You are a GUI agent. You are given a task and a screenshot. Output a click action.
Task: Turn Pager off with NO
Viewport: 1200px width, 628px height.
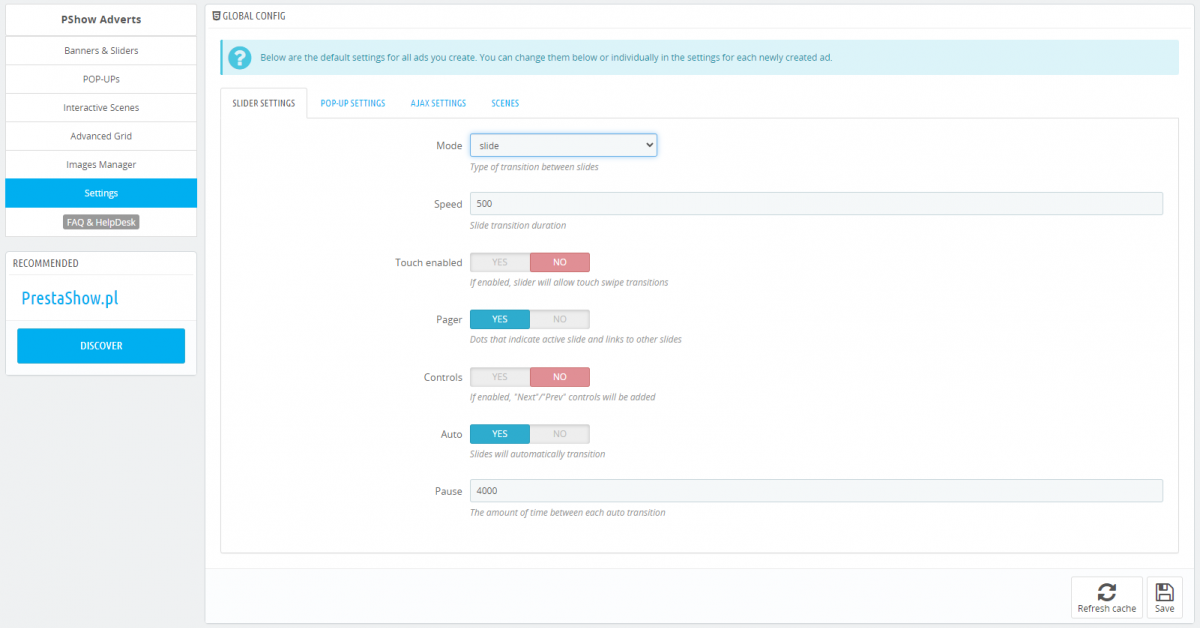click(x=560, y=319)
